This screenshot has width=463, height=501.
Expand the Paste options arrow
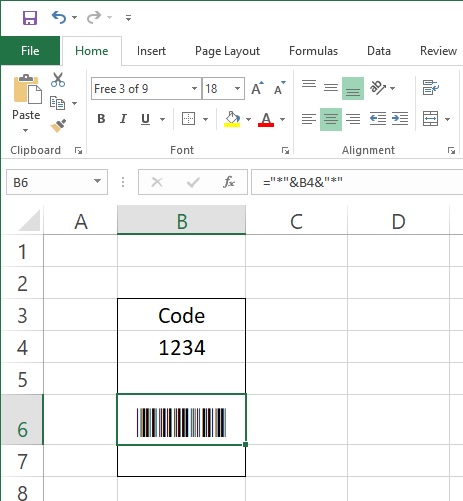click(26, 130)
